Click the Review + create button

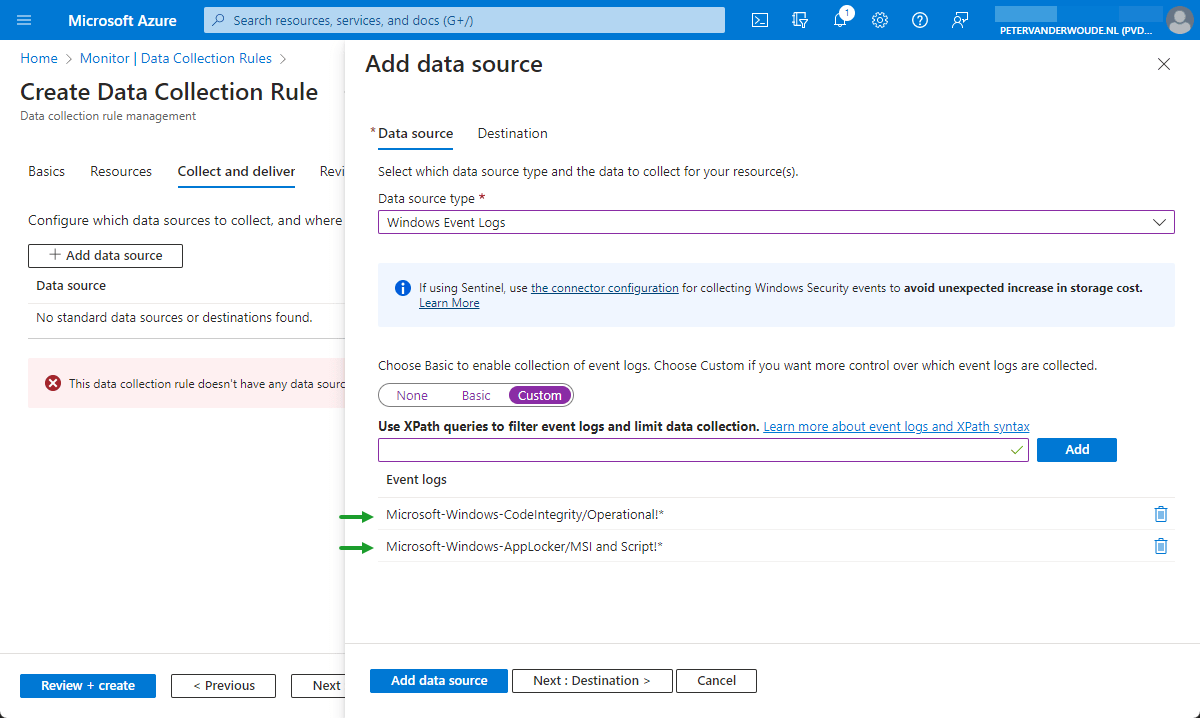point(87,685)
